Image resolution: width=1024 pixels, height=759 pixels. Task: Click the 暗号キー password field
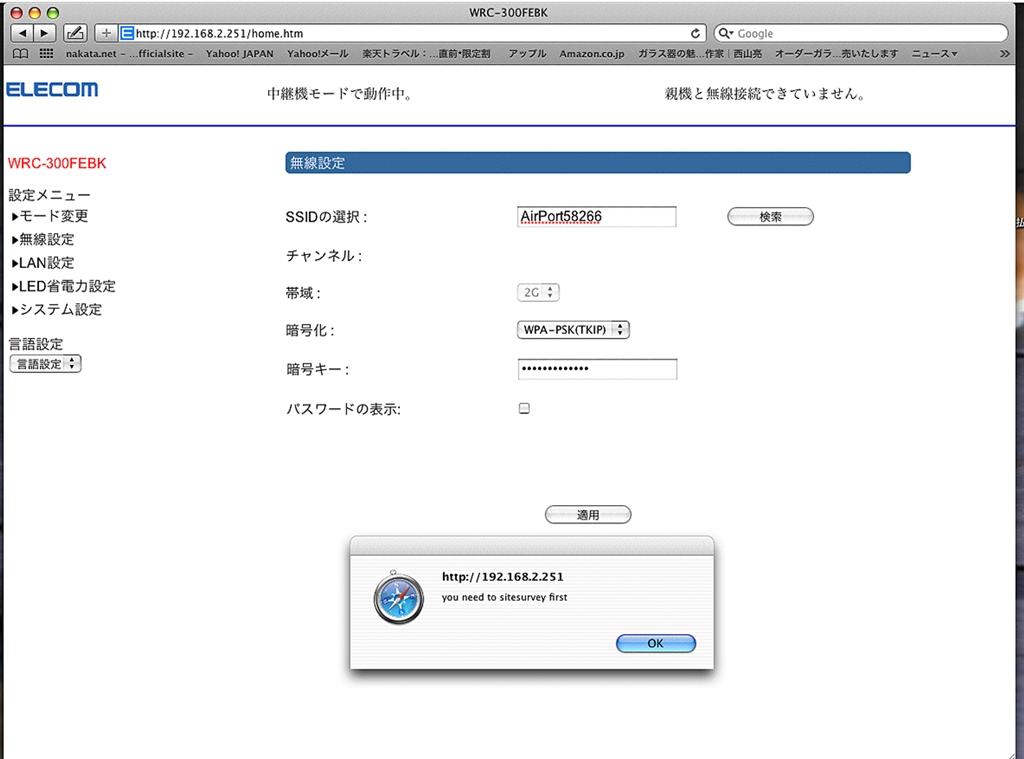598,369
